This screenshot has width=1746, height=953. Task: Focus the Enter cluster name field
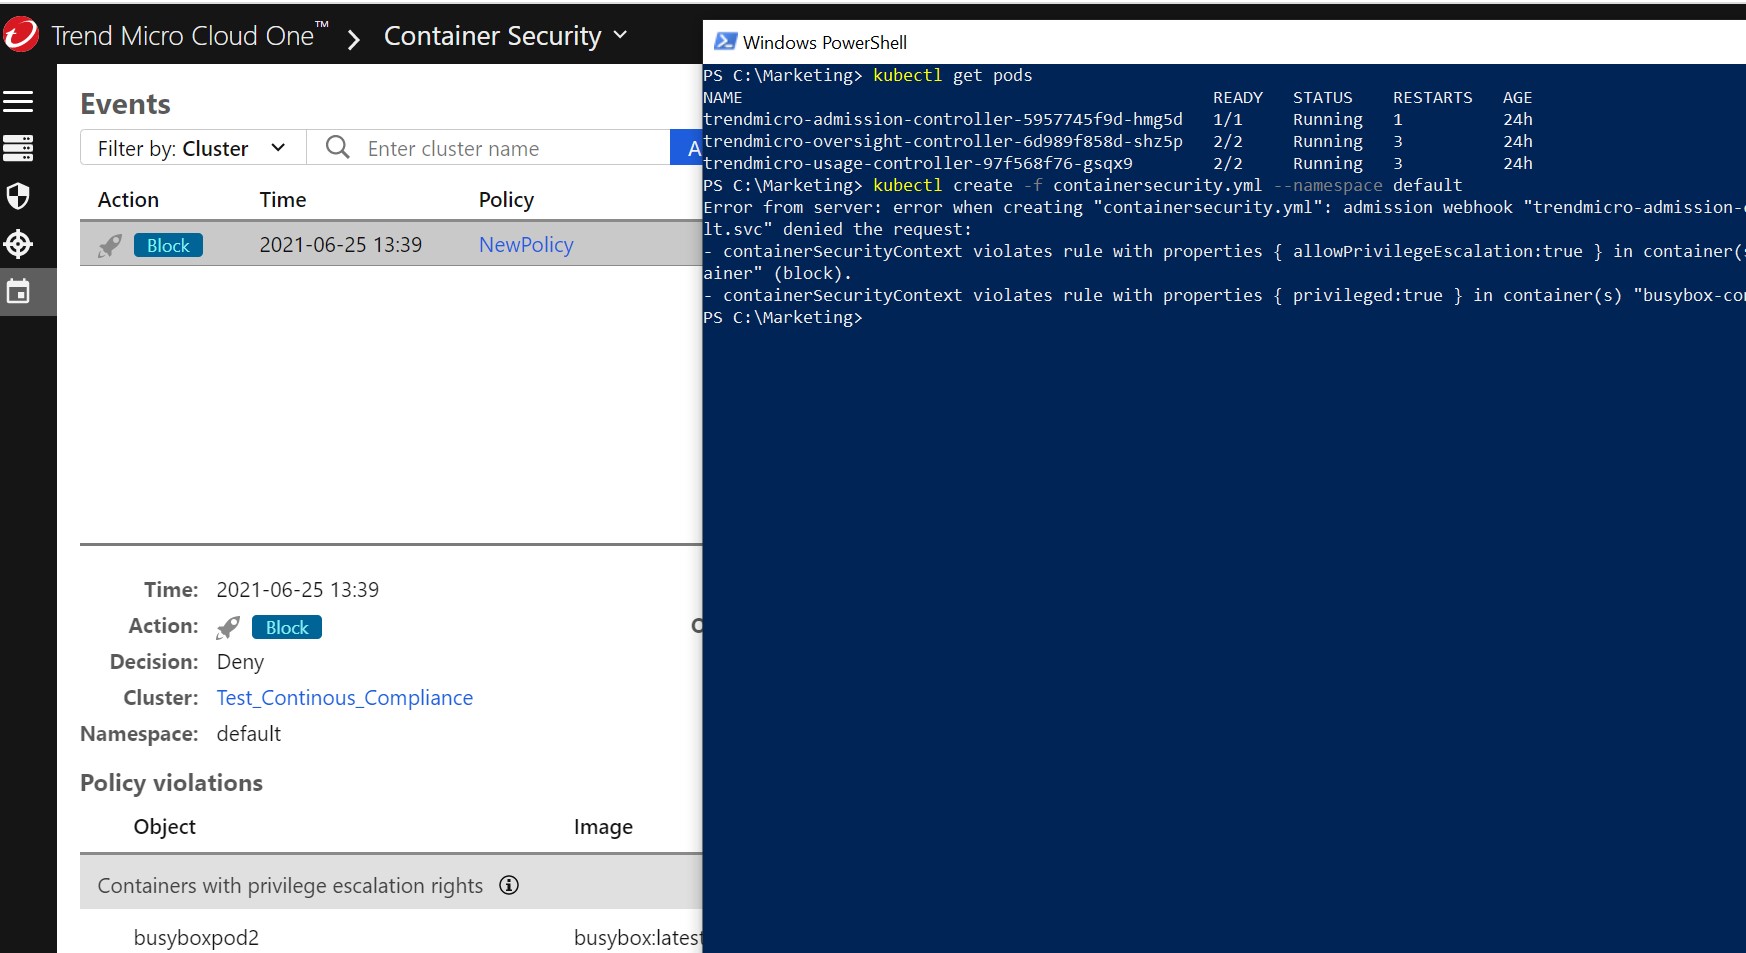pos(488,148)
